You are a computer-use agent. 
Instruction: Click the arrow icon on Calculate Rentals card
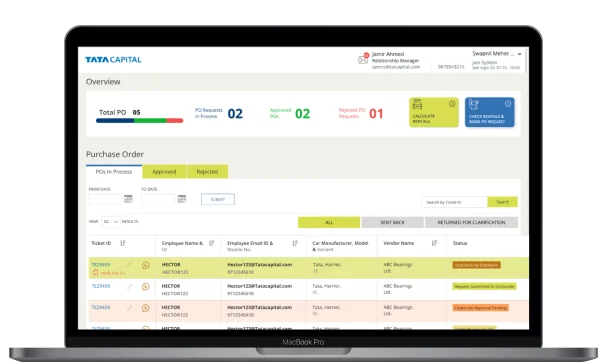click(x=452, y=104)
